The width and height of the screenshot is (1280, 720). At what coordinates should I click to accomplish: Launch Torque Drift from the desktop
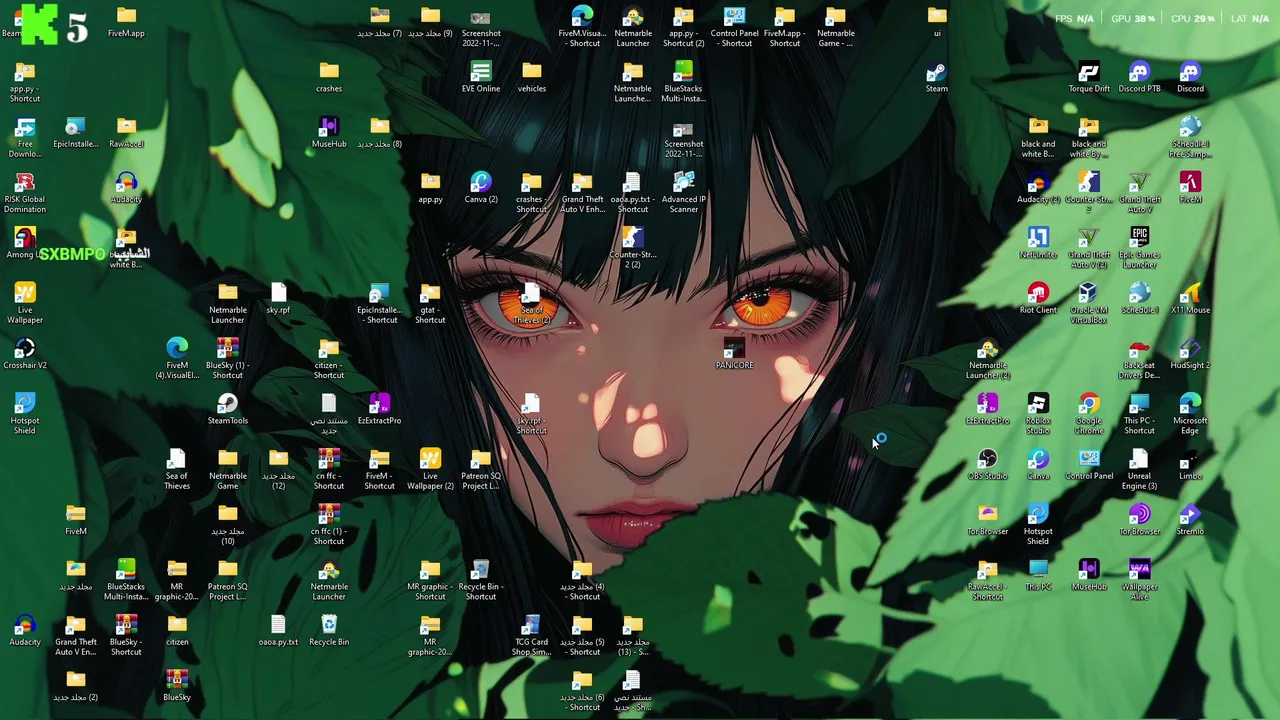[x=1088, y=77]
